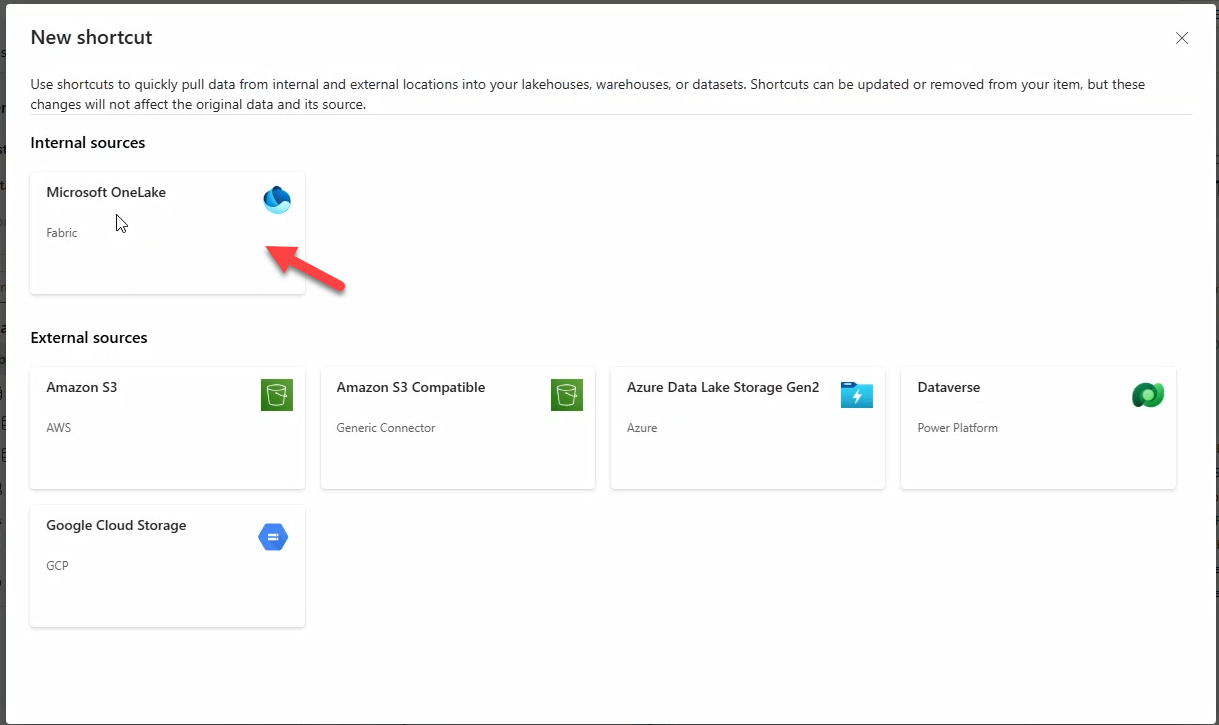Viewport: 1219px width, 725px height.
Task: Select Azure Data Lake Storage Gen2 title
Action: pyautogui.click(x=723, y=387)
